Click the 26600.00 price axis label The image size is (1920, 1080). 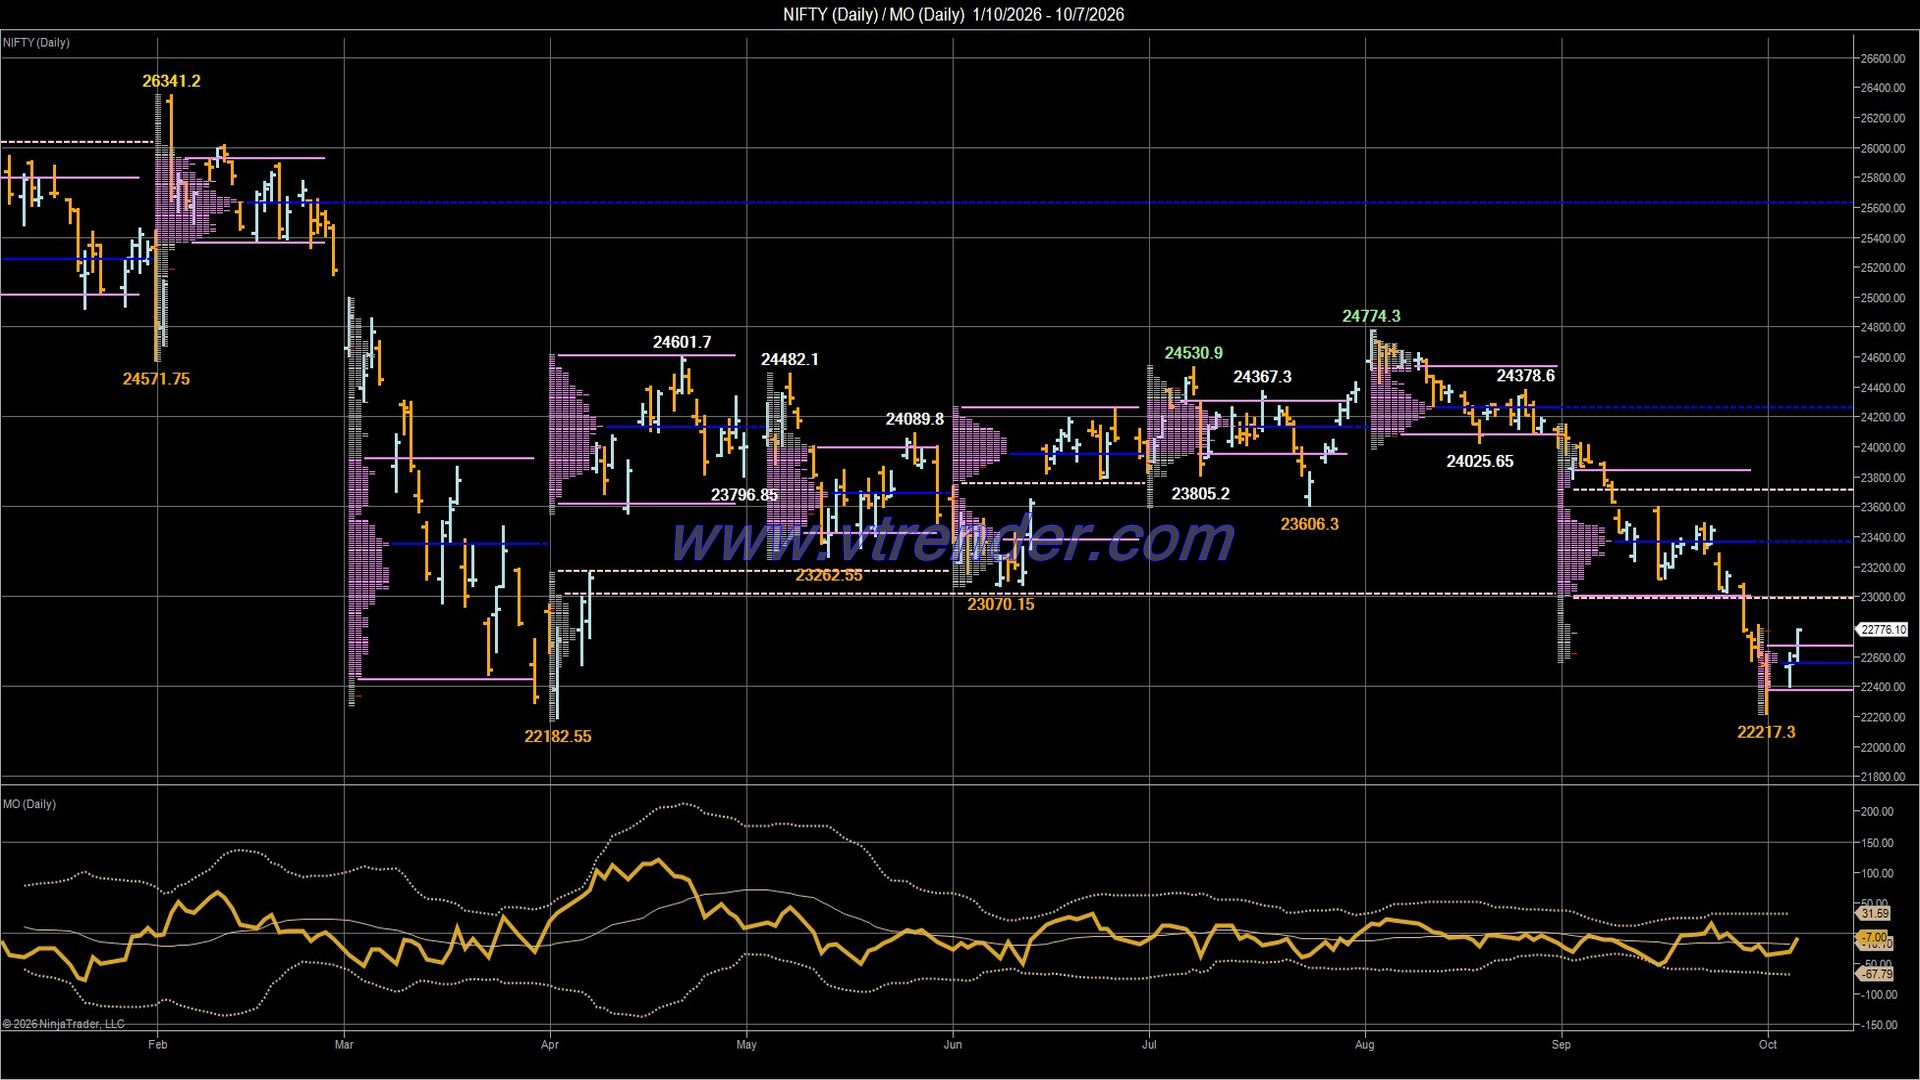(1882, 59)
